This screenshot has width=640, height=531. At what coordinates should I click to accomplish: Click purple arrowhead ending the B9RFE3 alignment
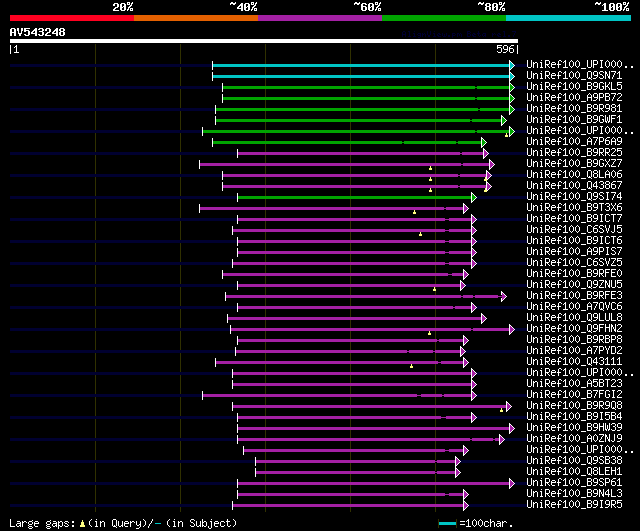[504, 297]
